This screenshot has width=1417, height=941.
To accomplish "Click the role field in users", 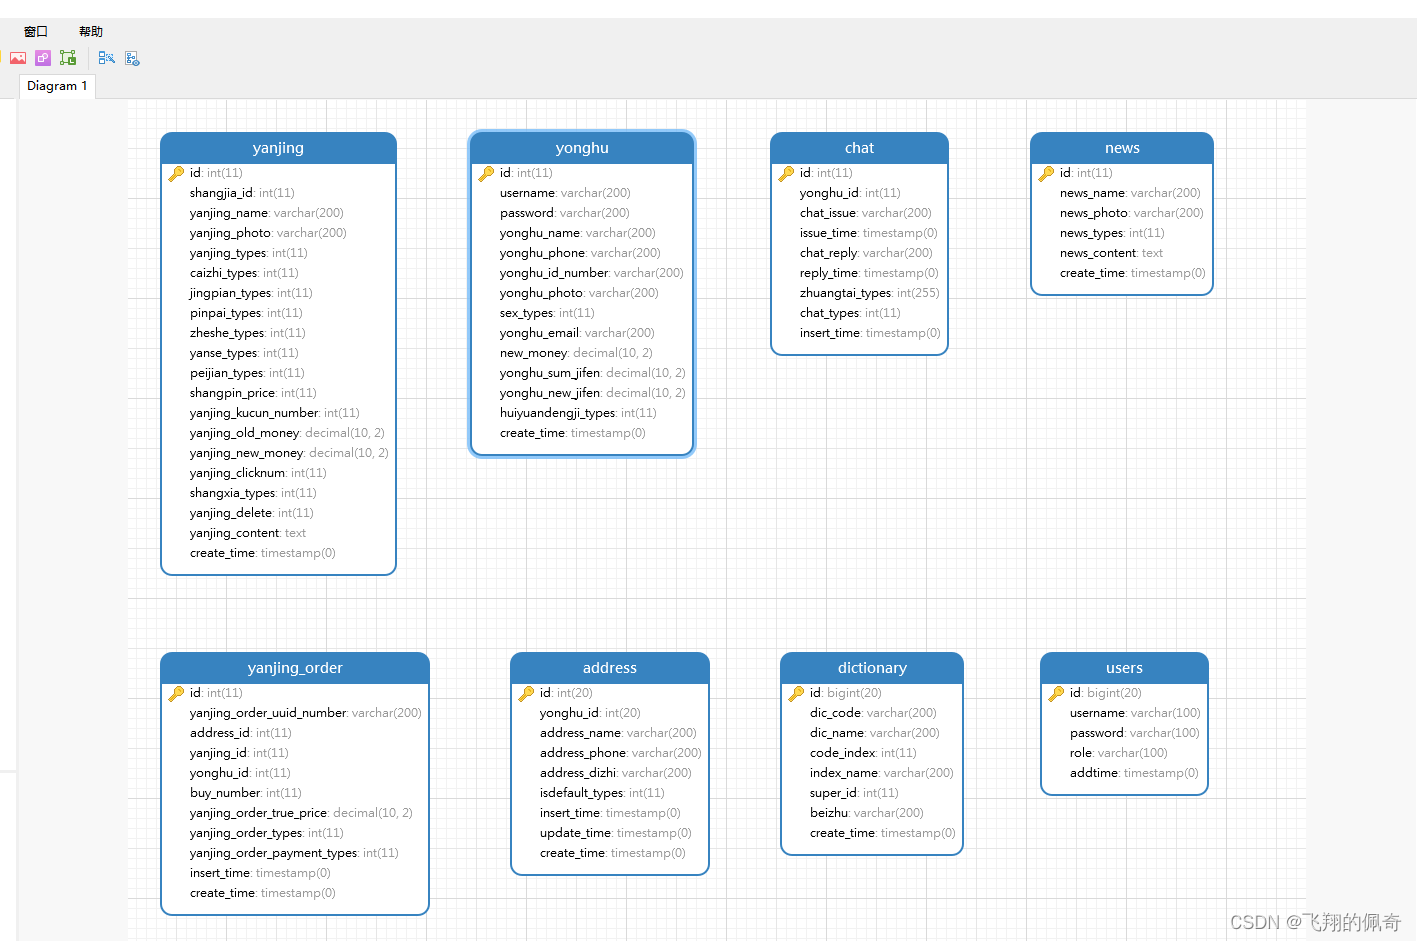I will tap(1119, 753).
